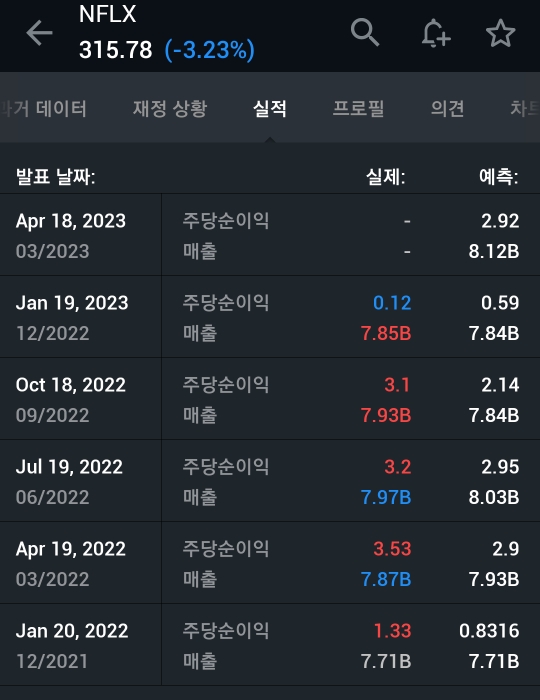Screen dimensions: 540x700
Task: Select the NFLX ticker title
Action: click(x=108, y=14)
